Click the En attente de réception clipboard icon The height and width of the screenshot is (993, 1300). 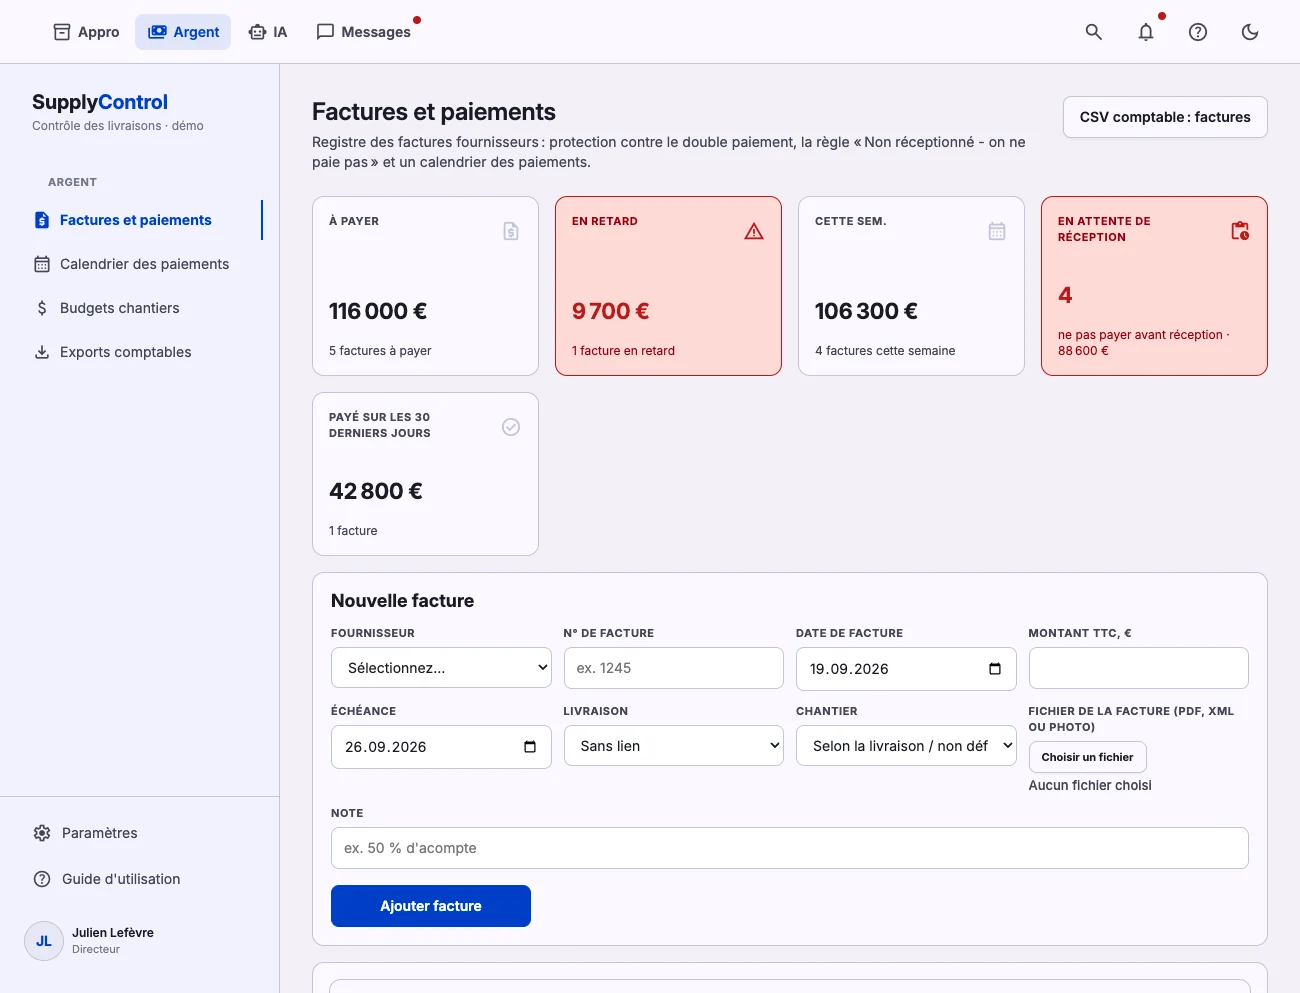1240,231
